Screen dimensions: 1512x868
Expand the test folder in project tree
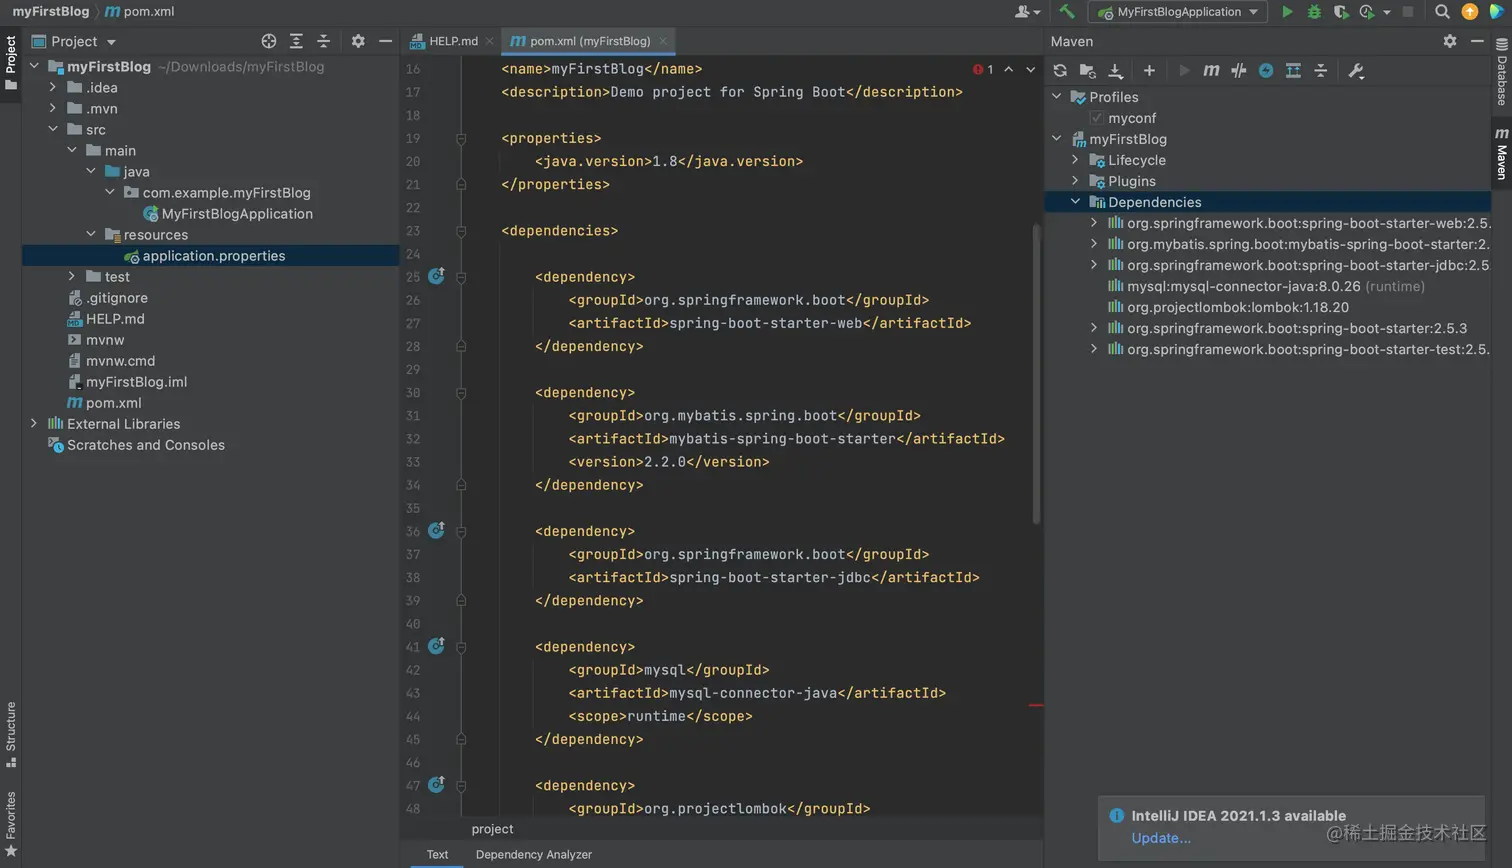[72, 277]
